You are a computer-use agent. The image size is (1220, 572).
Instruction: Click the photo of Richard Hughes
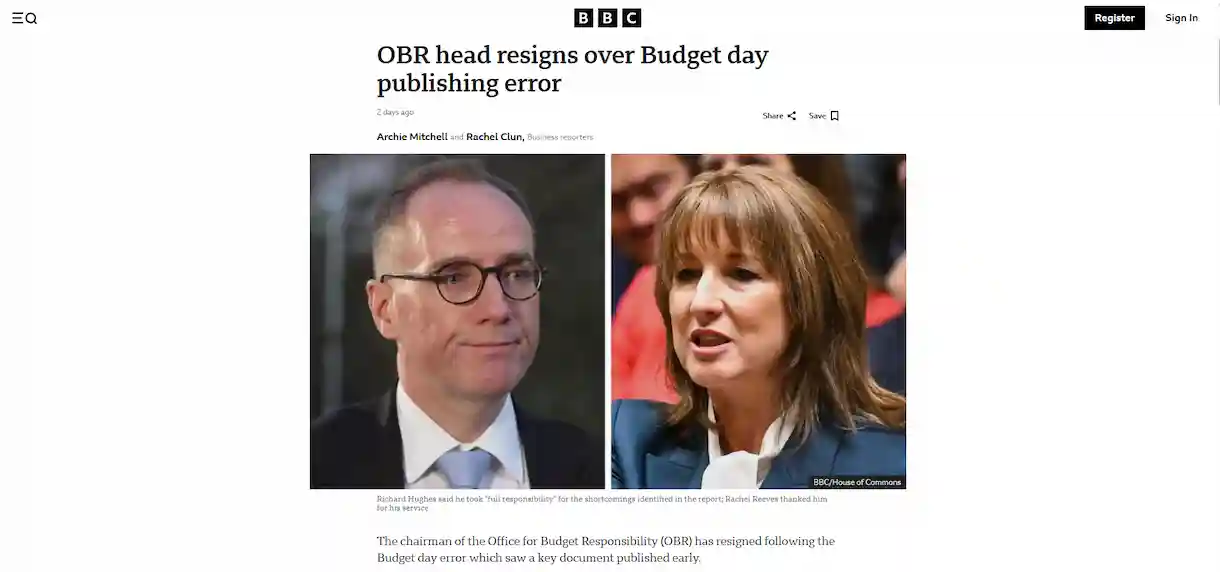click(457, 321)
